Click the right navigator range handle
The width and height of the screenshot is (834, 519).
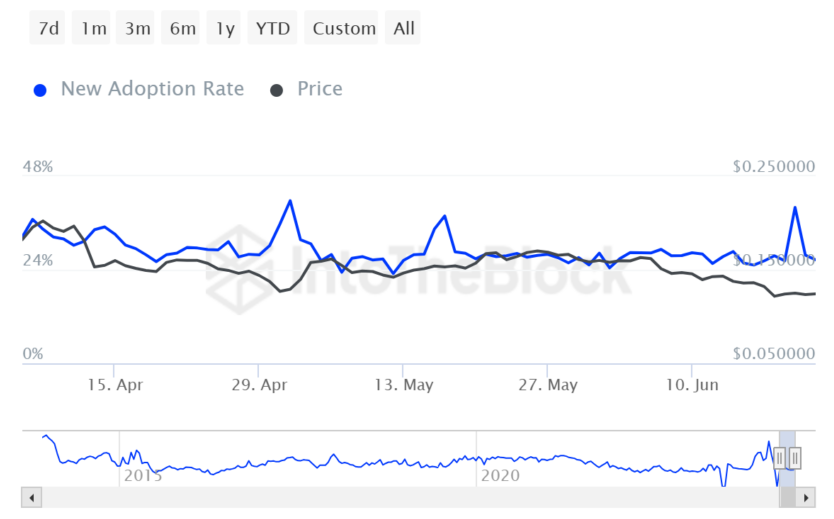point(795,458)
